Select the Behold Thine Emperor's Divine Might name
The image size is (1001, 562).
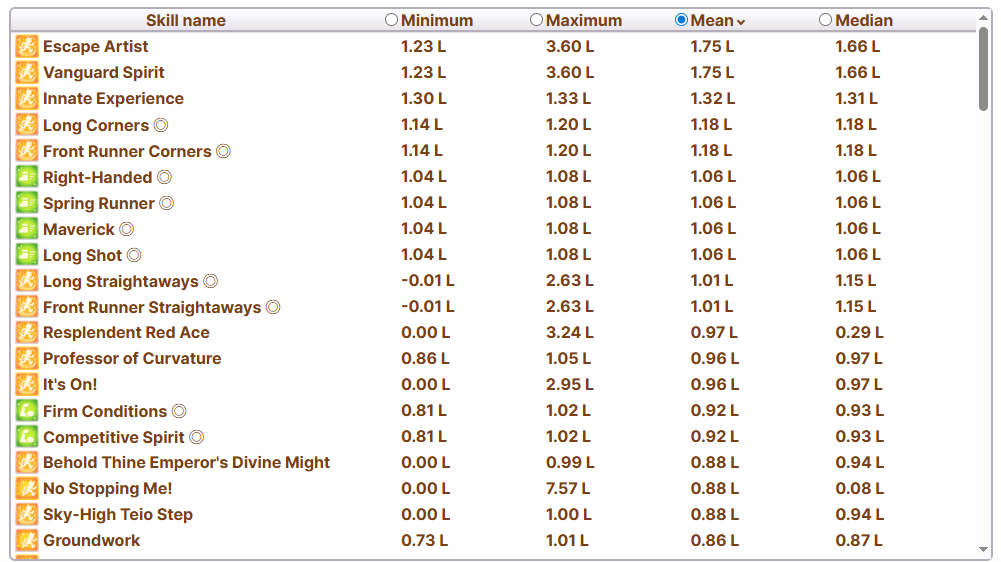pyautogui.click(x=186, y=463)
